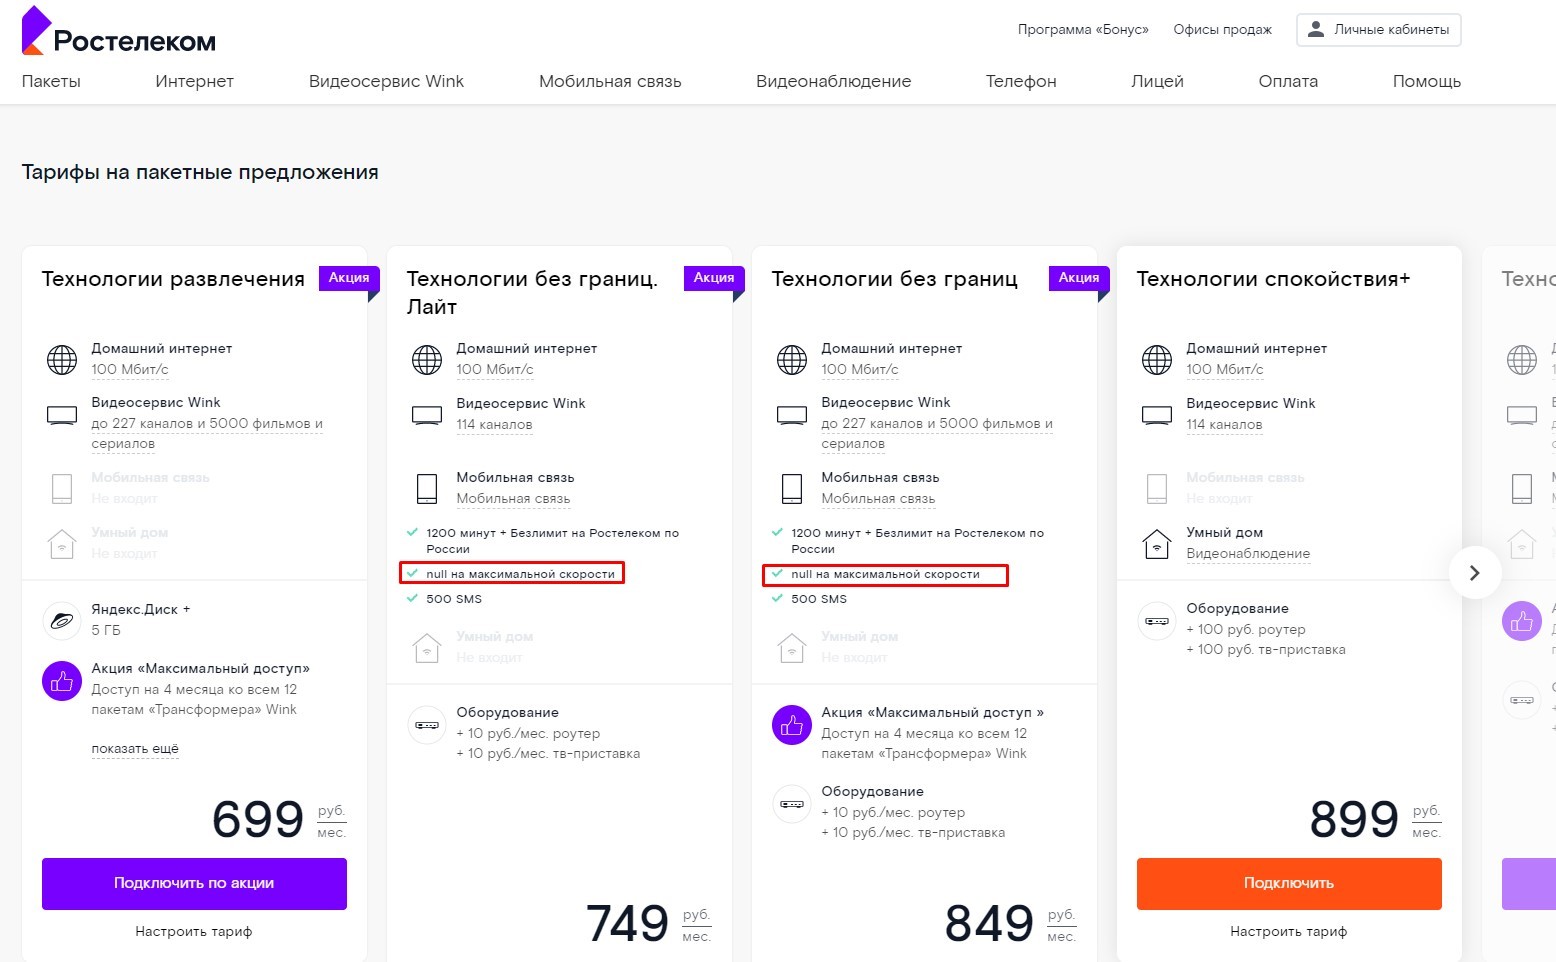
Task: Click phone icon in Технологии без границ. Лайт
Action: [427, 488]
